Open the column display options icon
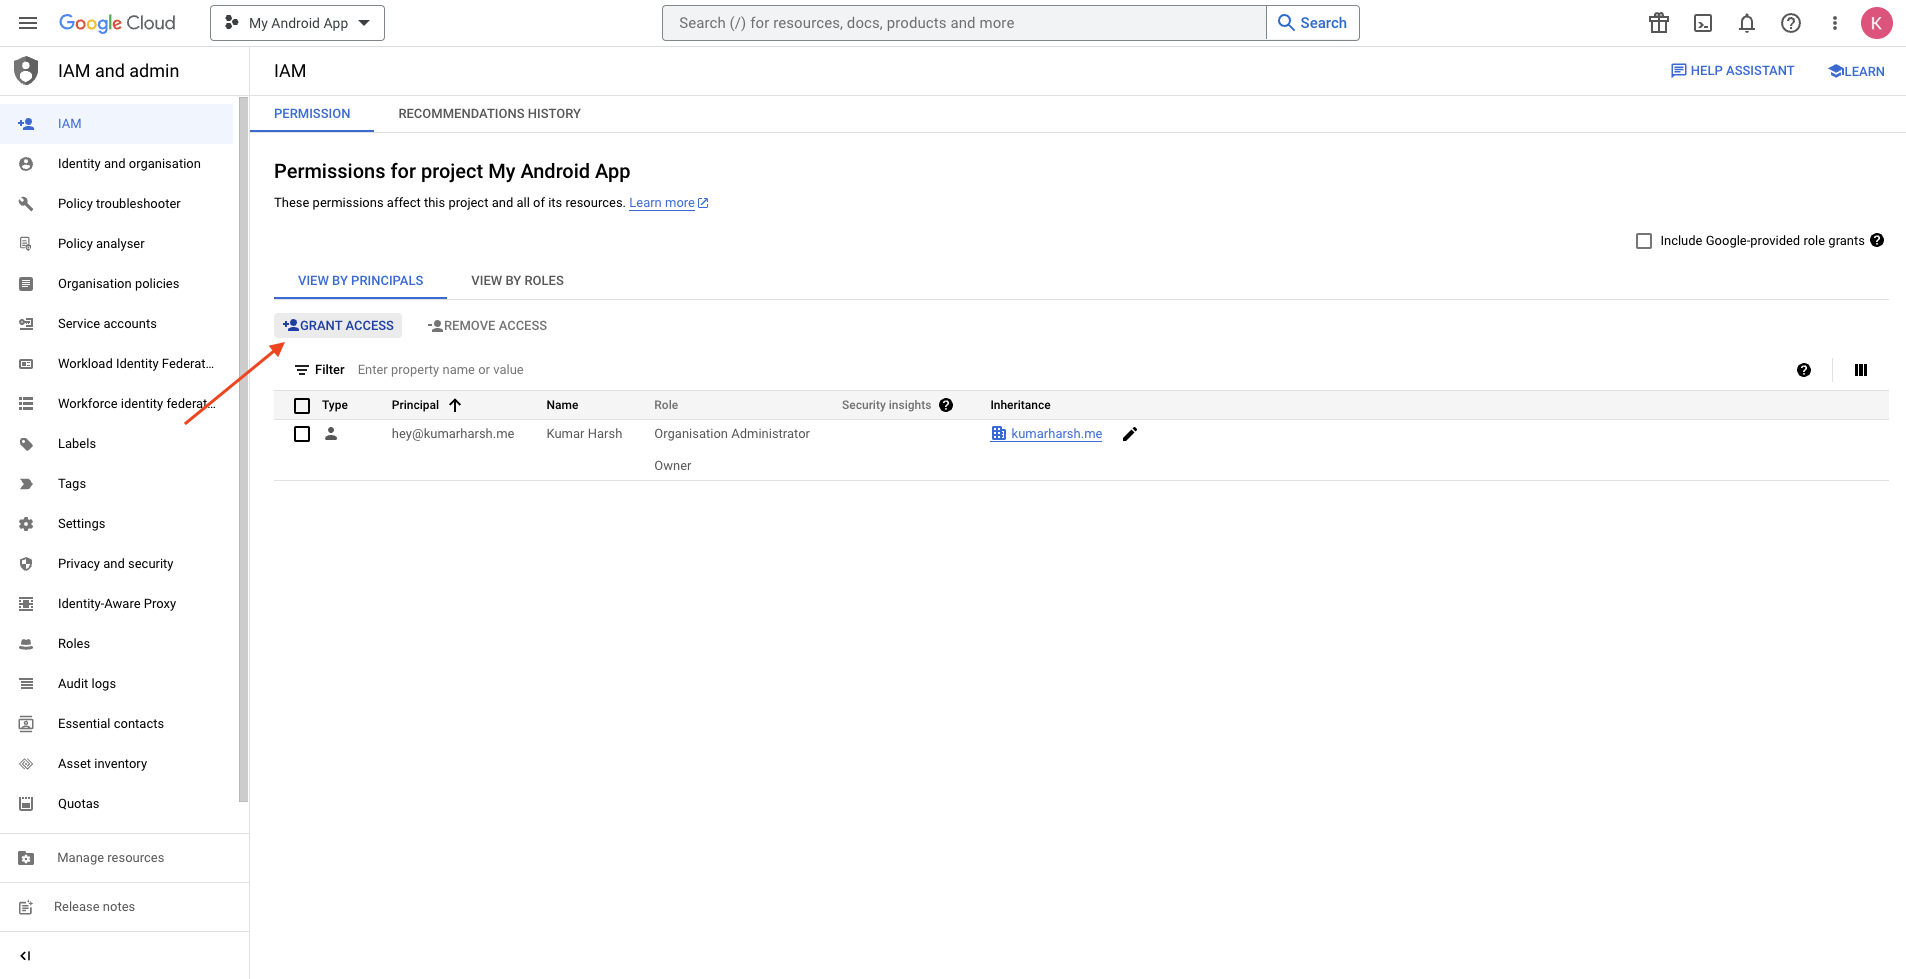Viewport: 1906px width, 979px height. (1860, 369)
